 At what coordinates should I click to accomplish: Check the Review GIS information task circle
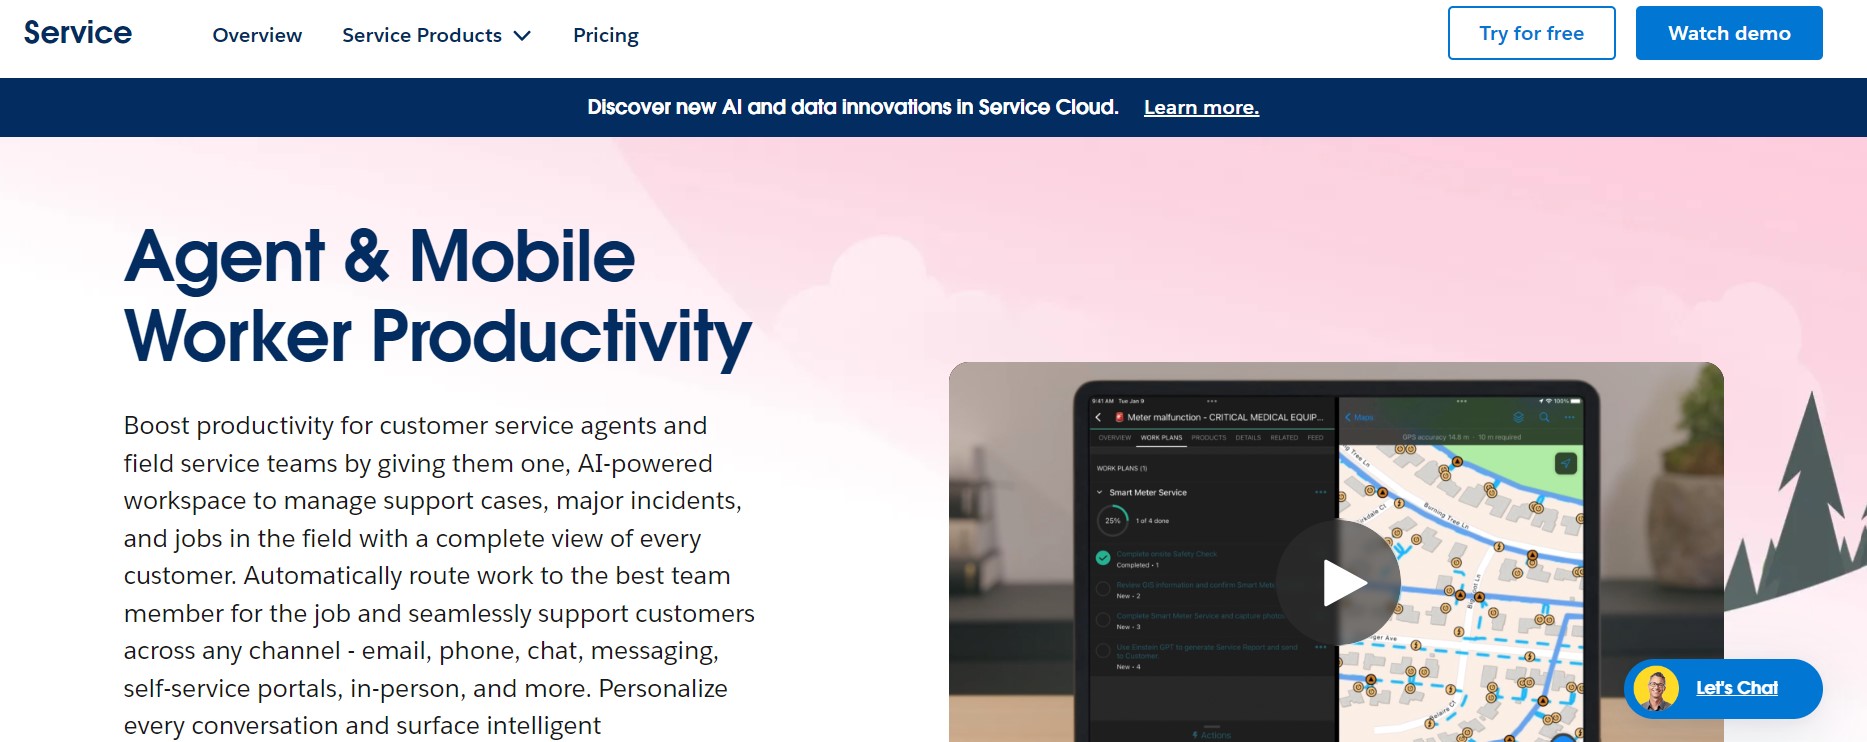click(x=1103, y=589)
